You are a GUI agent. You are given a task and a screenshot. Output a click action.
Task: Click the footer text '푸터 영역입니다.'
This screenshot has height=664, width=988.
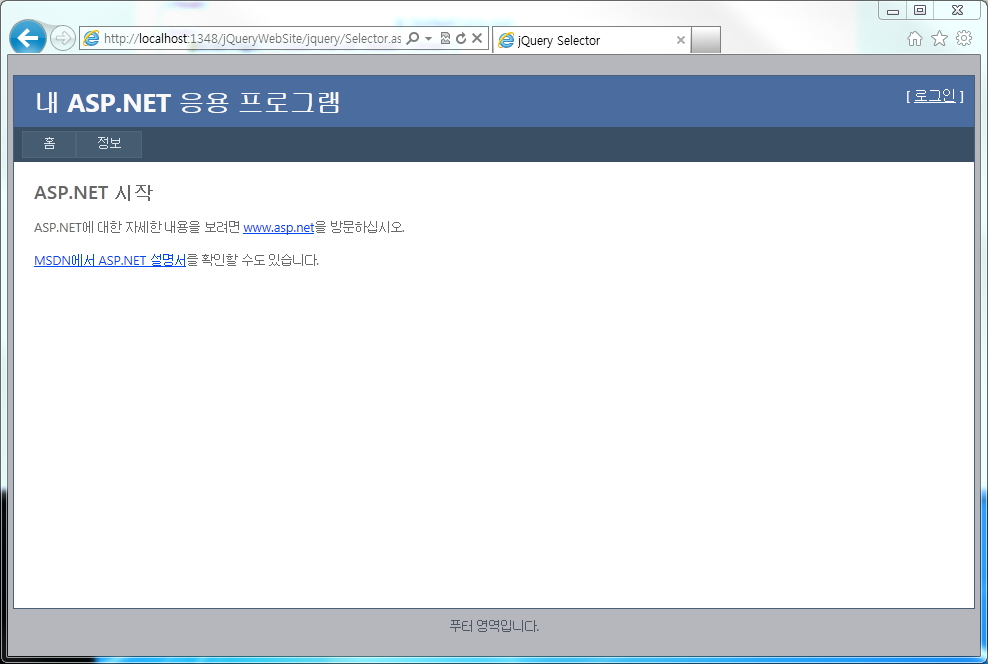click(x=494, y=626)
